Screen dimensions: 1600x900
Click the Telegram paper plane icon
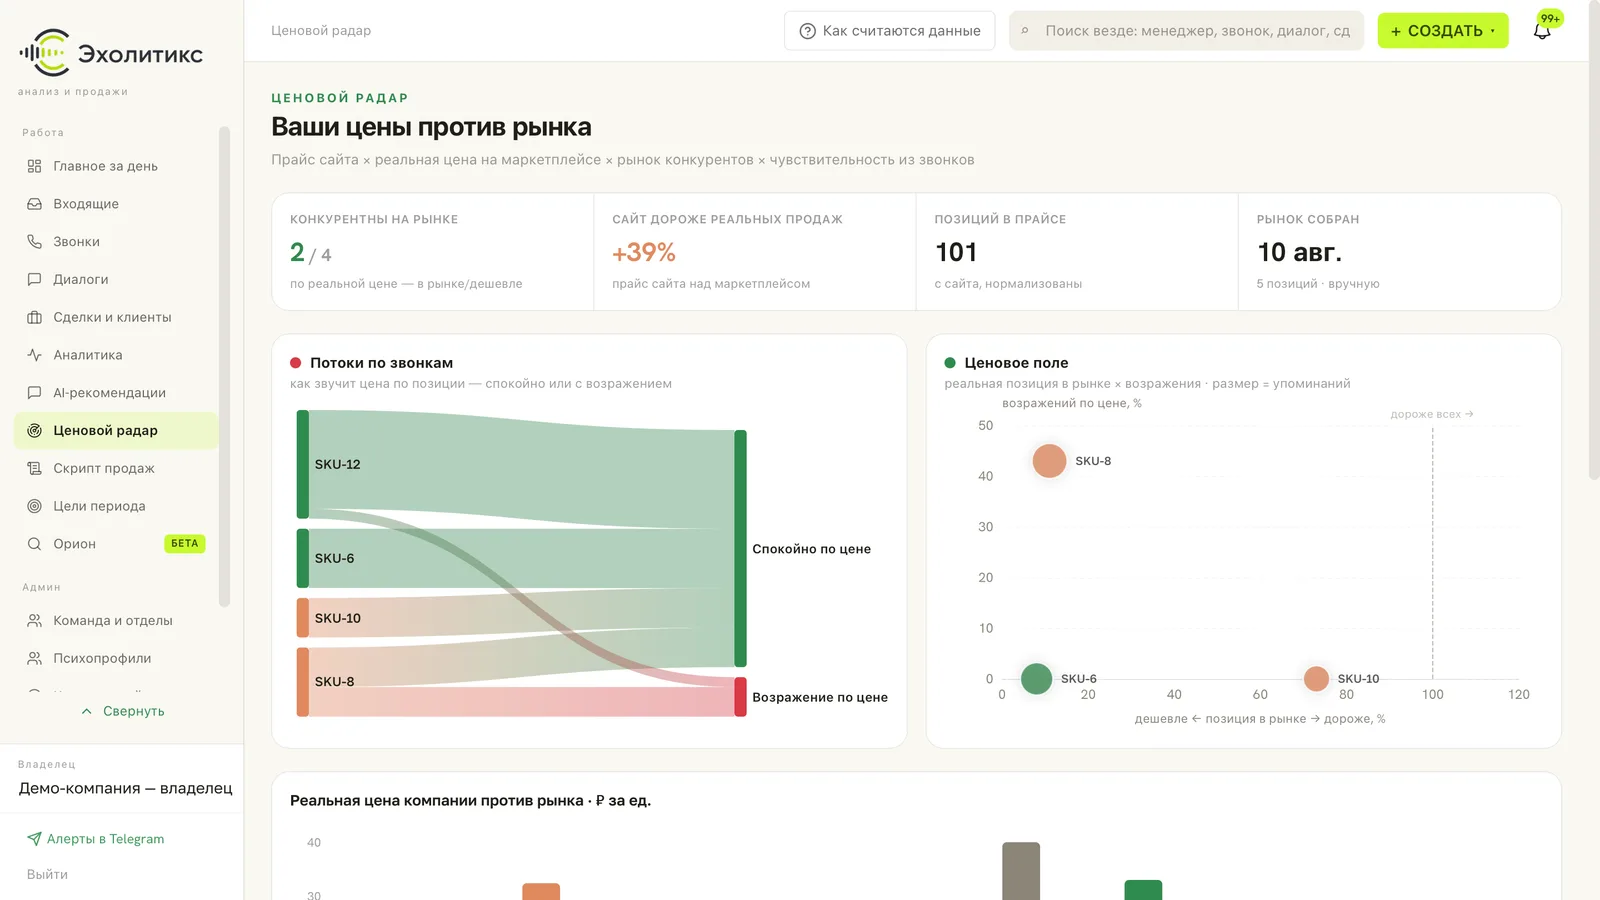click(34, 839)
